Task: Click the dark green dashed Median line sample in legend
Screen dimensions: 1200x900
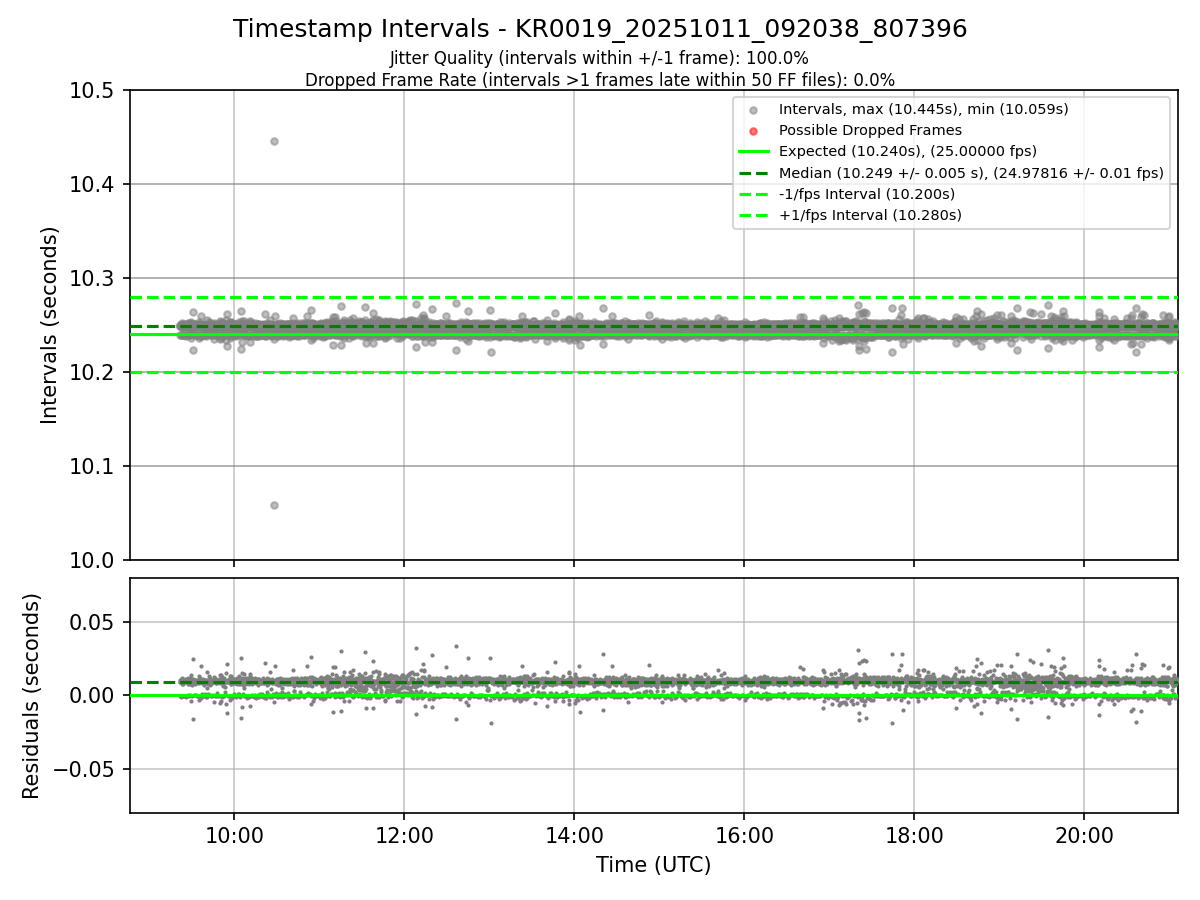Action: (754, 173)
